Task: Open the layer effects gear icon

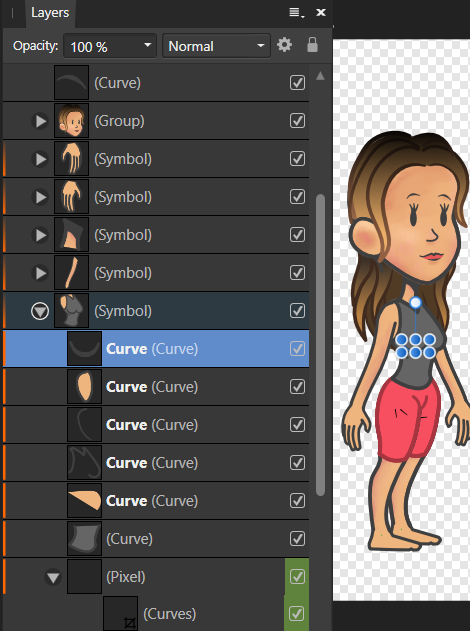Action: pyautogui.click(x=284, y=45)
